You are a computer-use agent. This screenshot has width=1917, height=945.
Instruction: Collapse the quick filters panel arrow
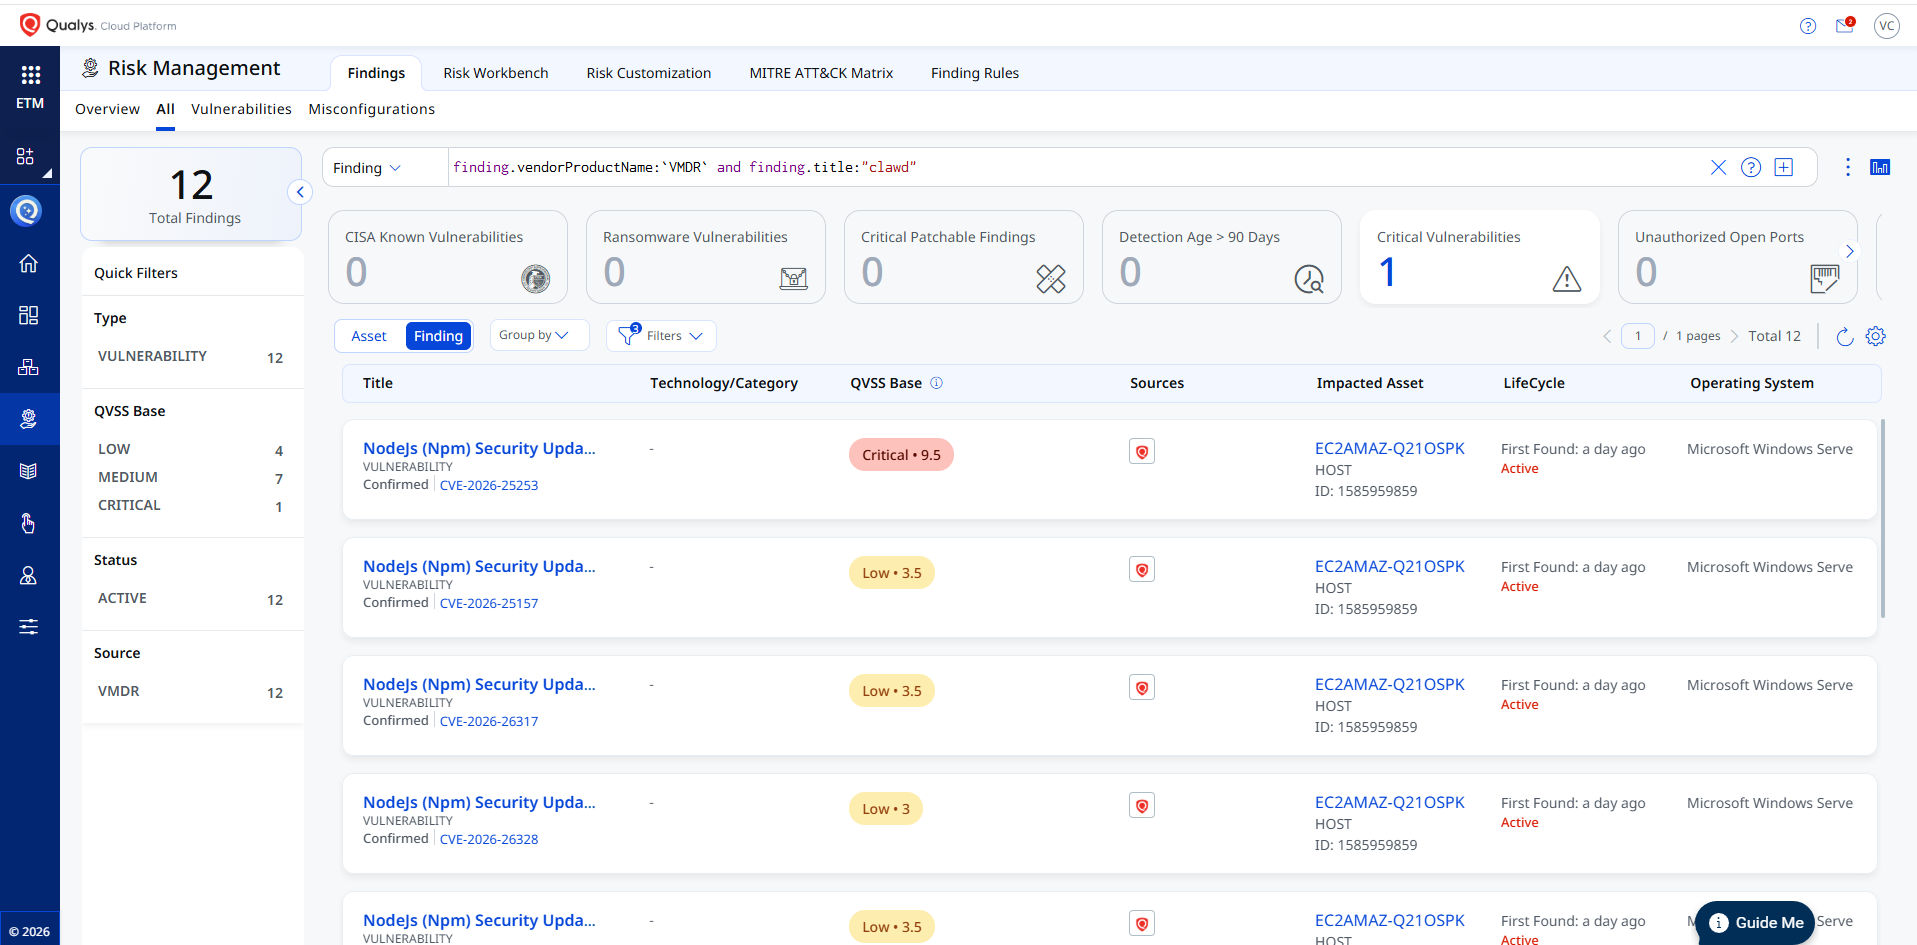coord(300,192)
